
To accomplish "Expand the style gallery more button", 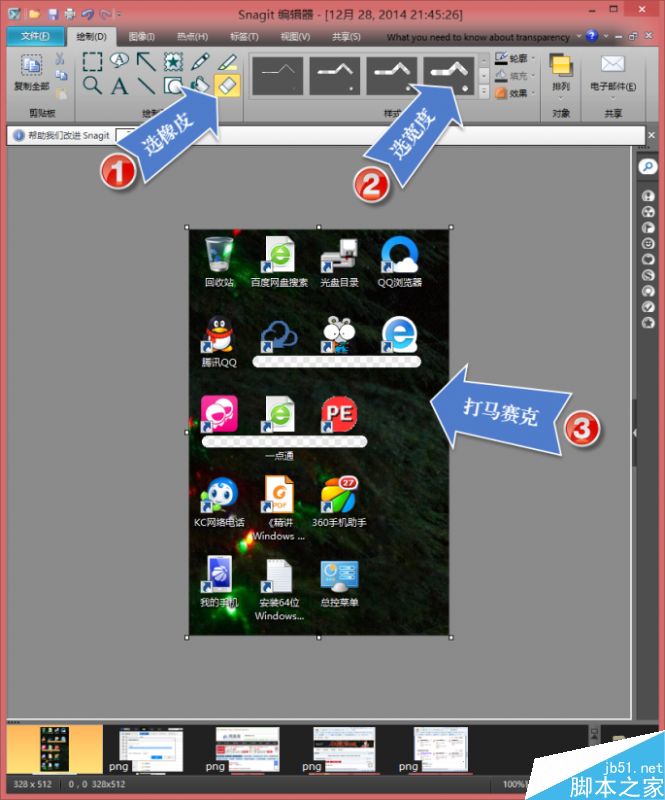I will pos(484,92).
